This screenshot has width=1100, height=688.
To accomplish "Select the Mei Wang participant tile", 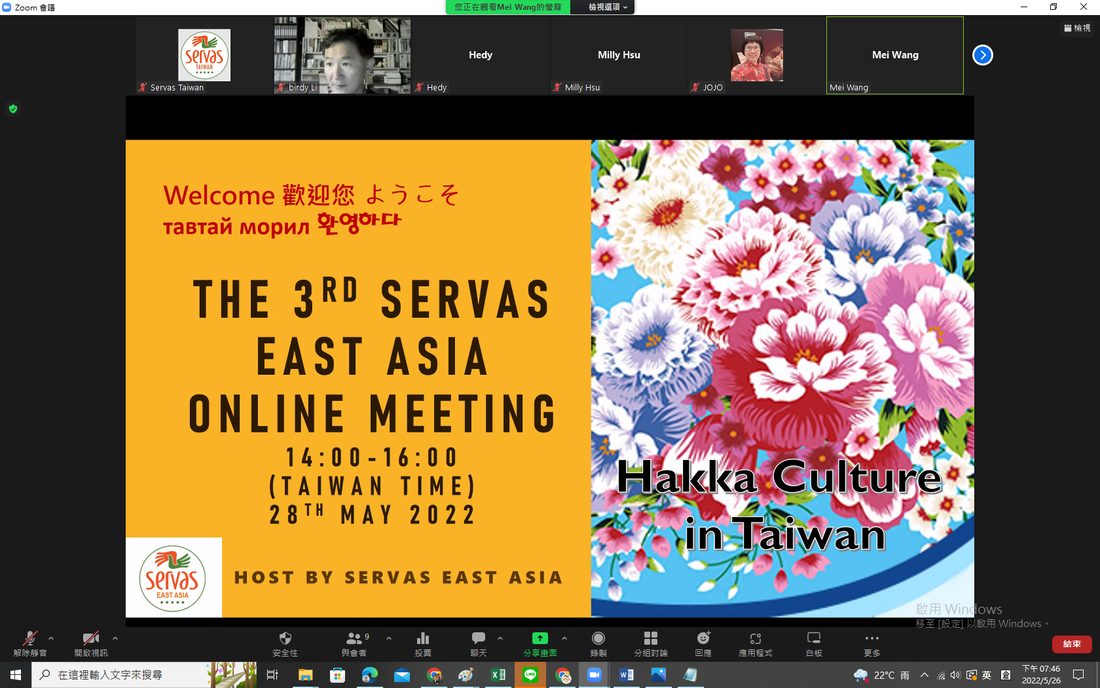I will 895,55.
